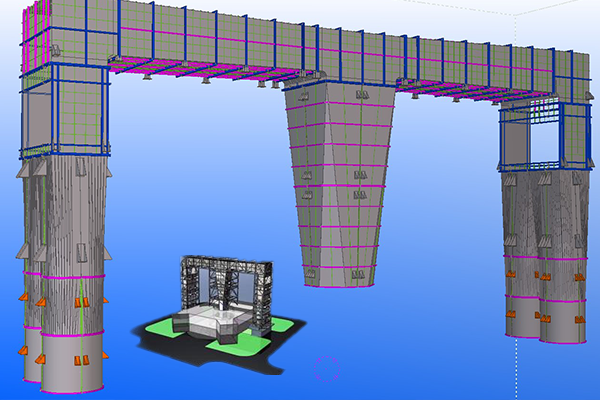This screenshot has width=600, height=400.
Task: Select the blue framed box atop the left column
Action: click(x=62, y=110)
